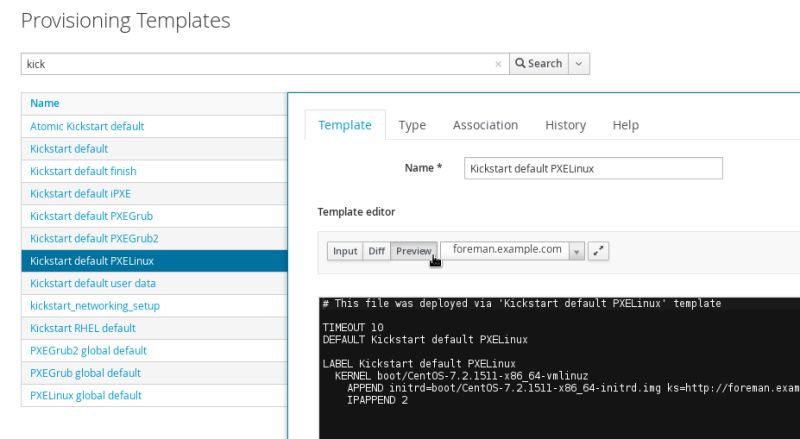Click the fullscreen expand icon in the editor toolbar
Viewport: 800px width, 439px height.
[x=598, y=251]
